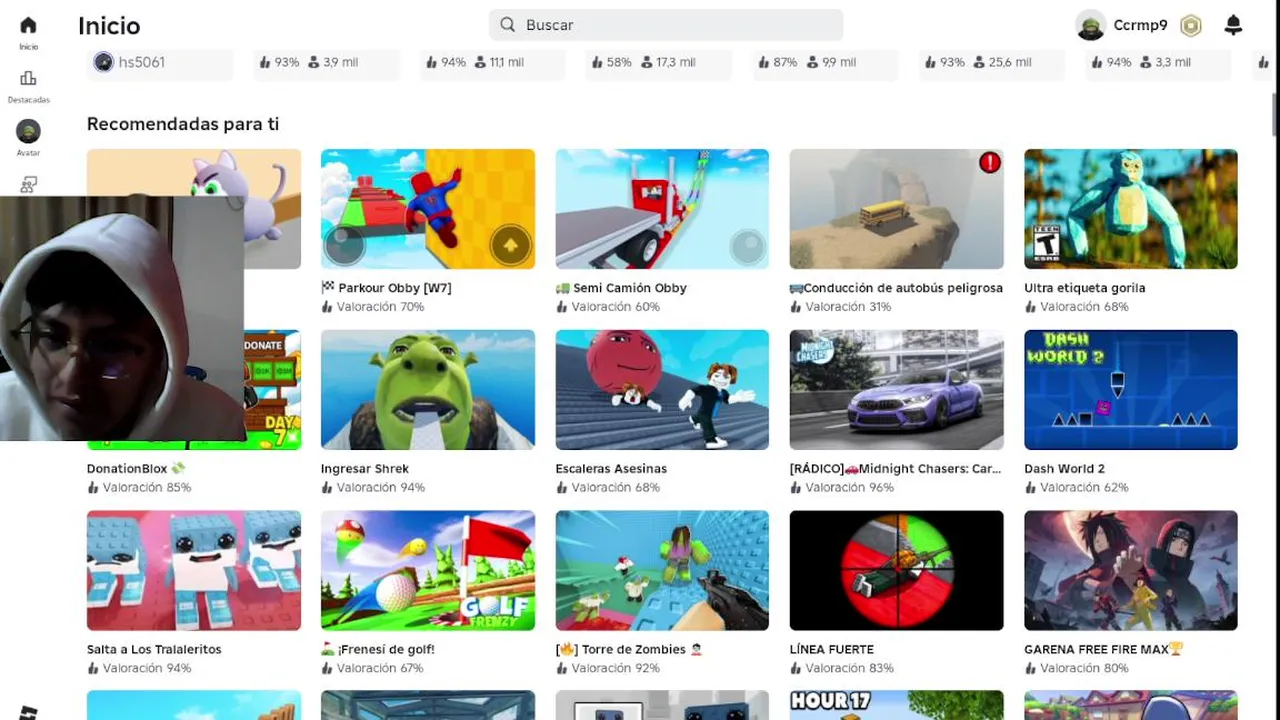Open LÍNEA FUERTE sniper thumbnail
The width and height of the screenshot is (1280, 720).
[x=896, y=571]
